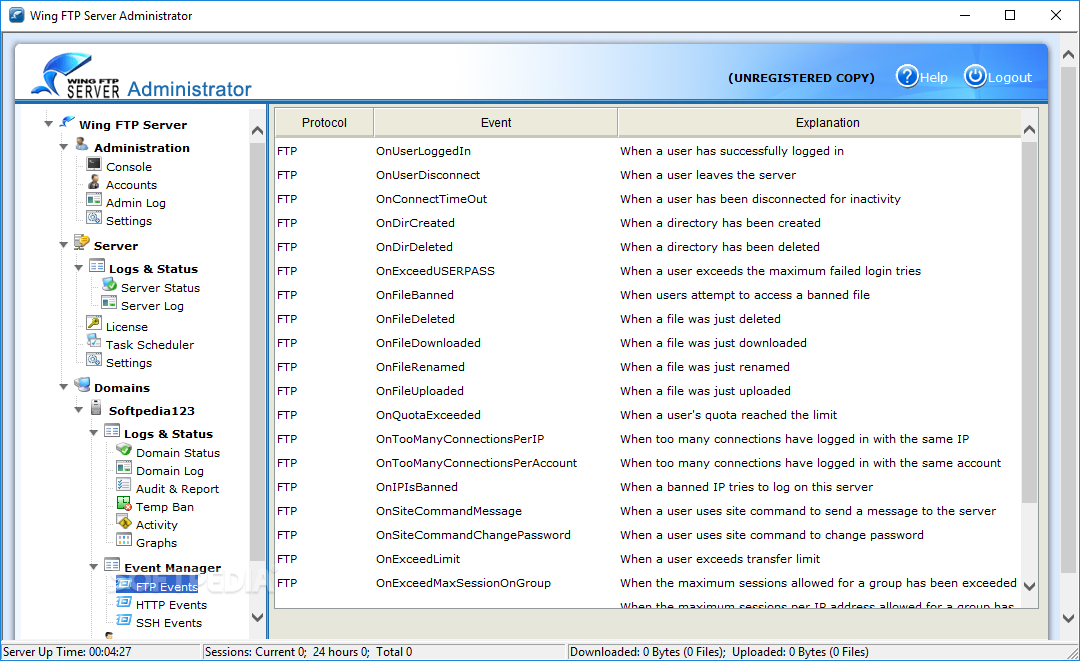Collapse the Event Manager node
The image size is (1080, 661).
point(94,567)
